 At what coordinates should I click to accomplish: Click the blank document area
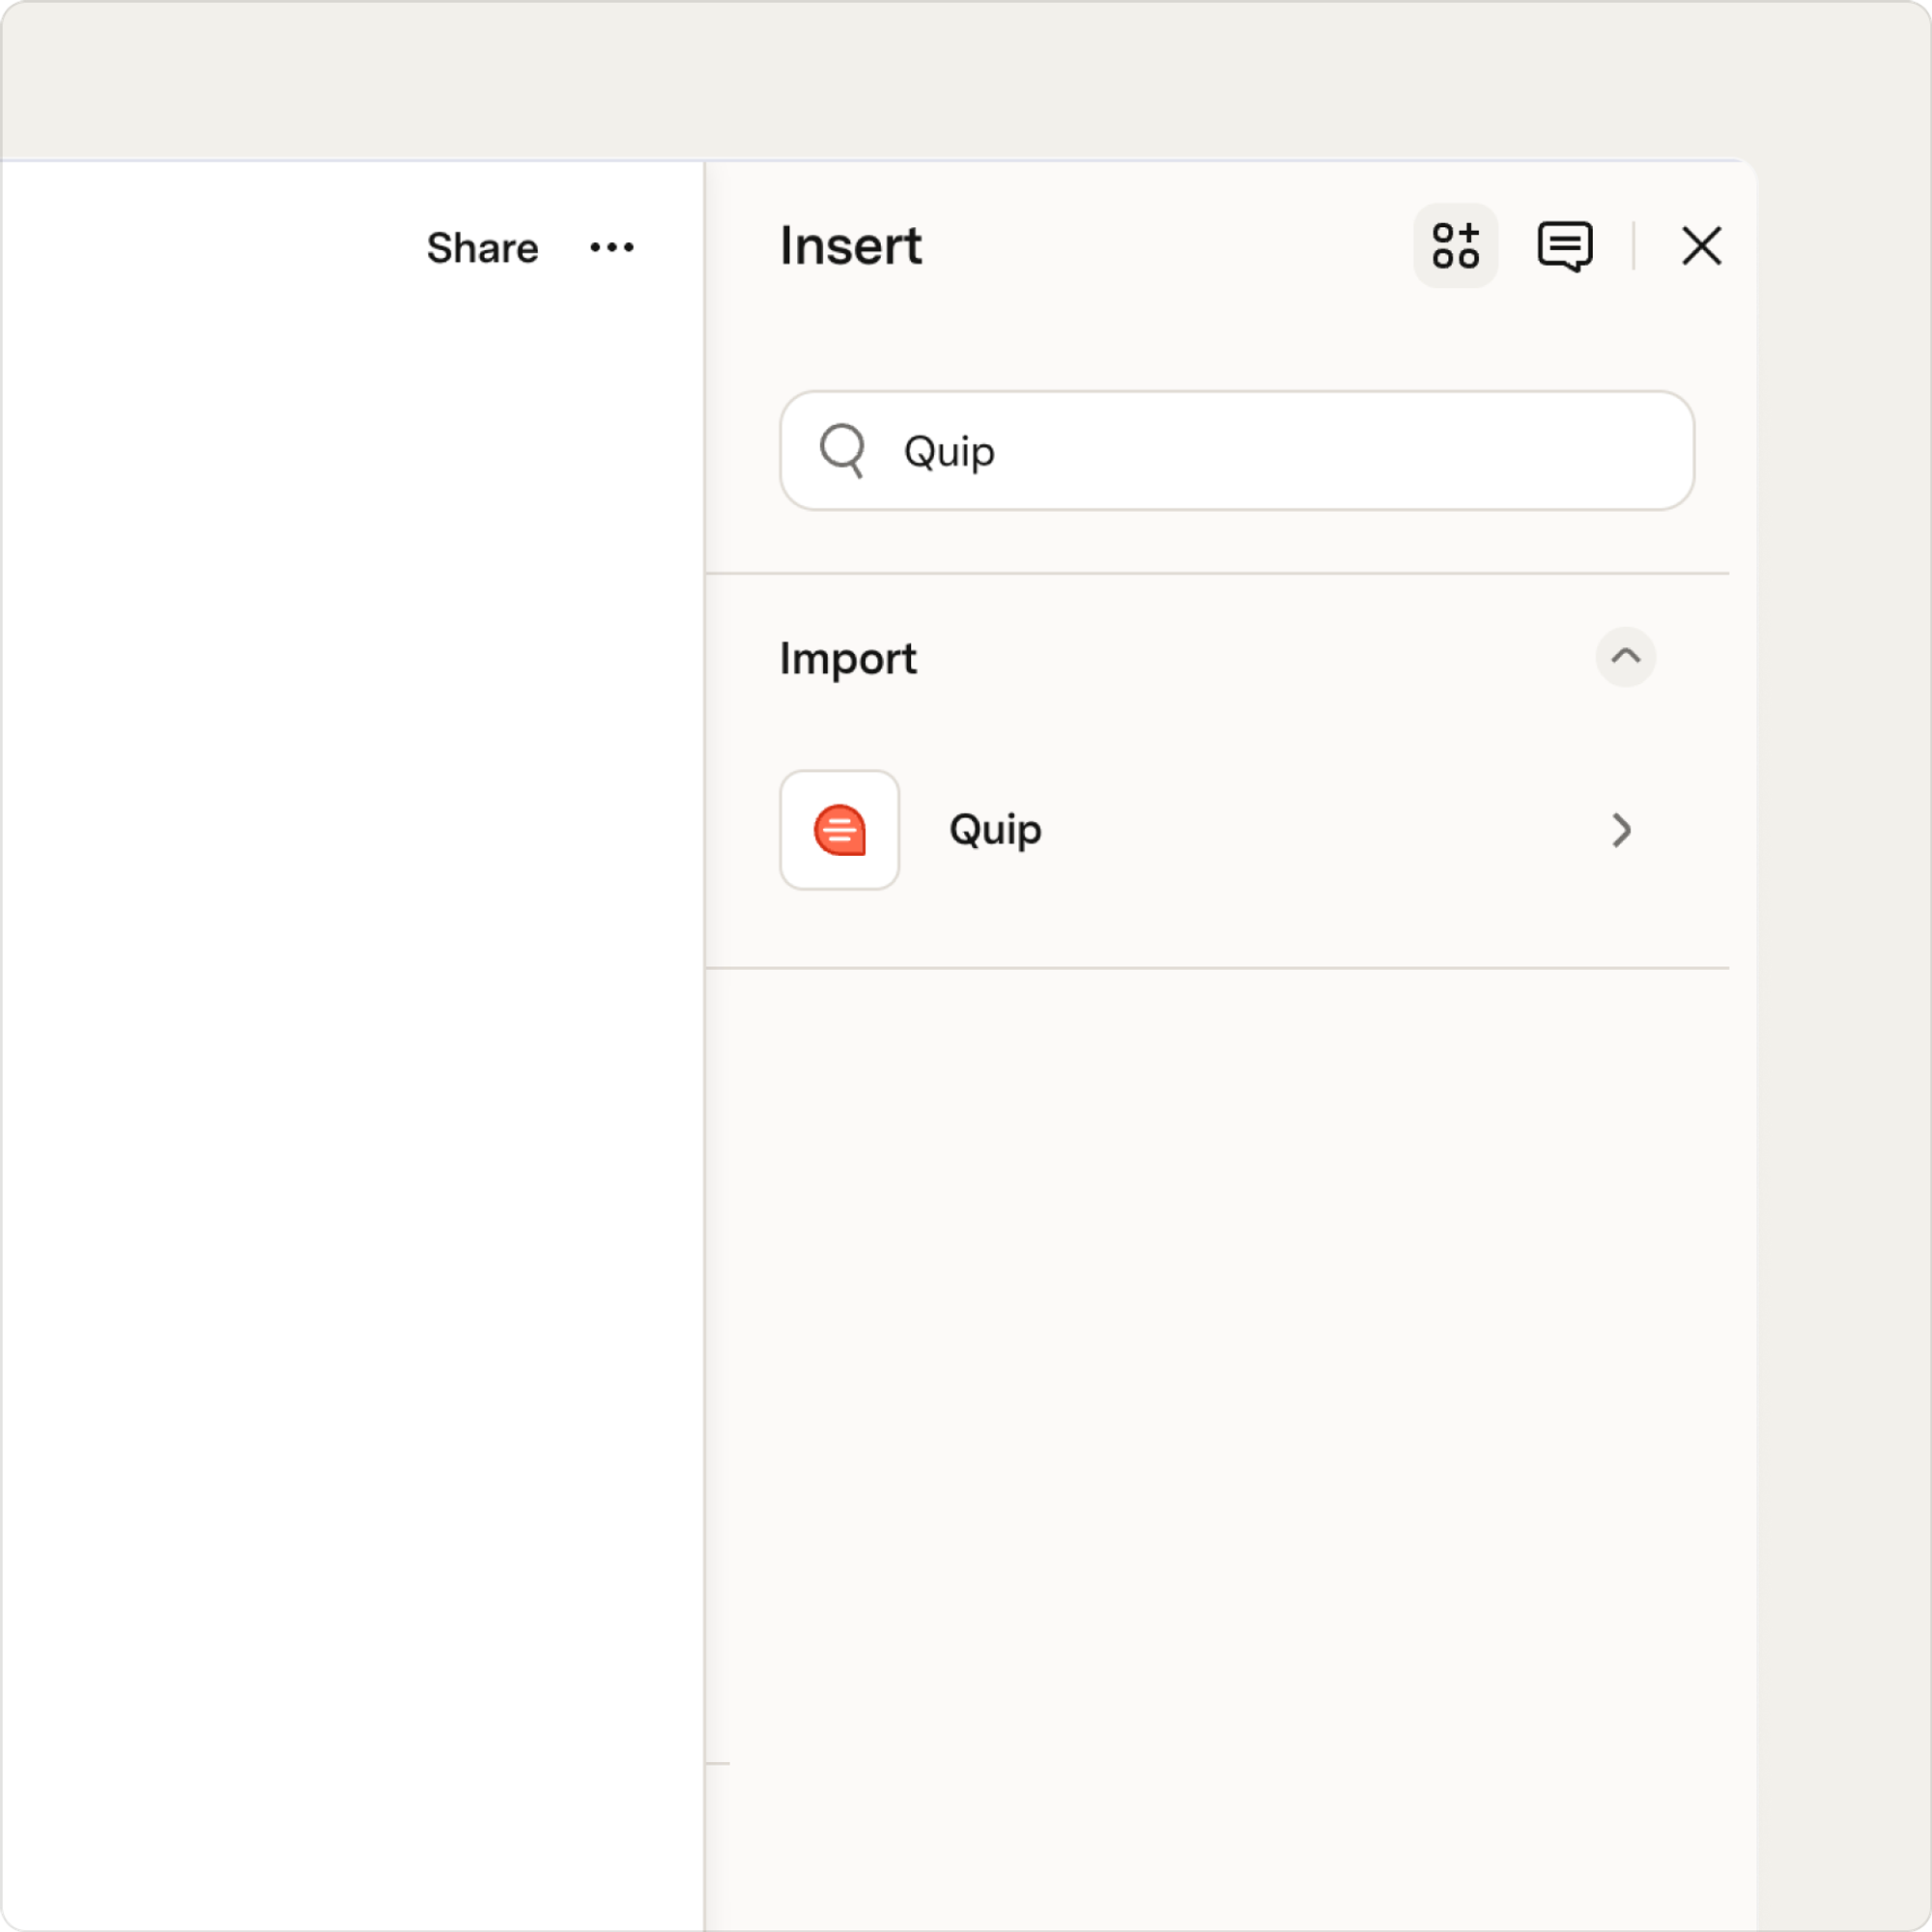[x=352, y=1100]
